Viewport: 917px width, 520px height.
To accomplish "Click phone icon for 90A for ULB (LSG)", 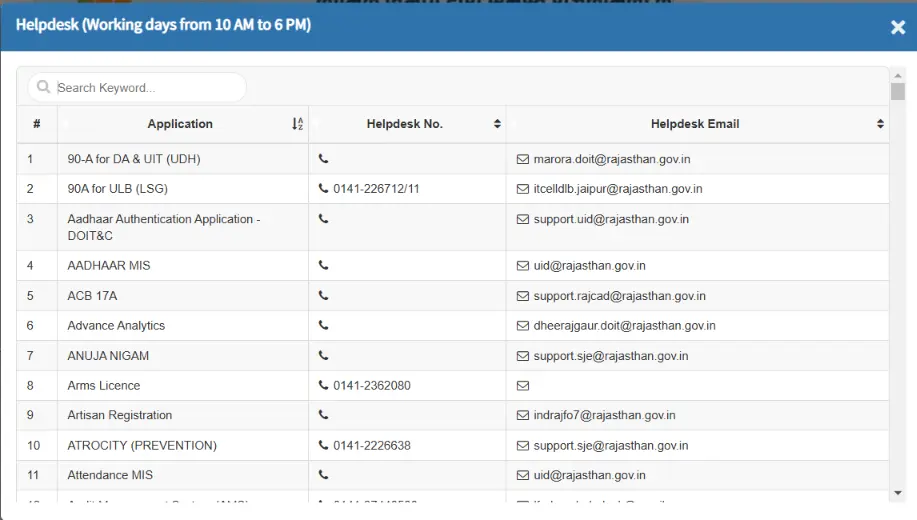I will pyautogui.click(x=323, y=189).
